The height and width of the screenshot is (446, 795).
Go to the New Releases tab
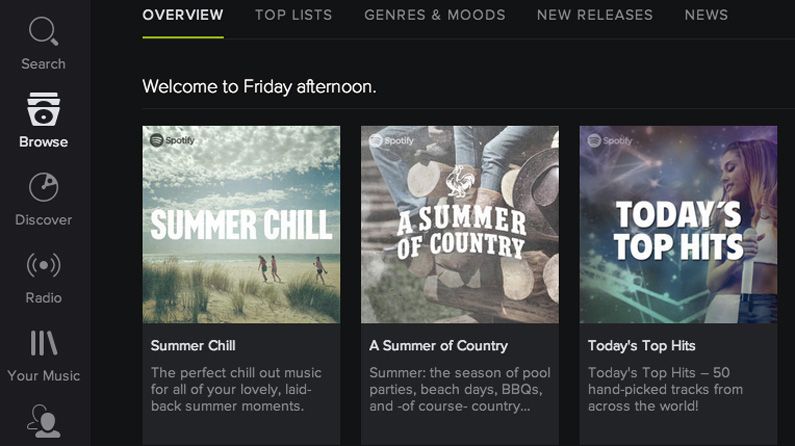594,15
